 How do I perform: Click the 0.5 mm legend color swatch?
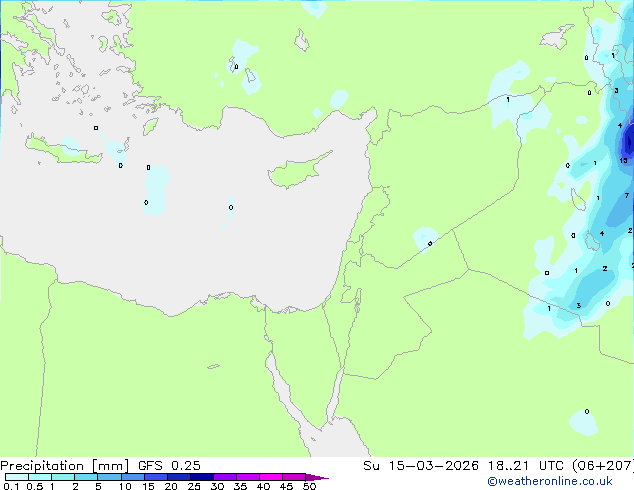click(x=40, y=477)
